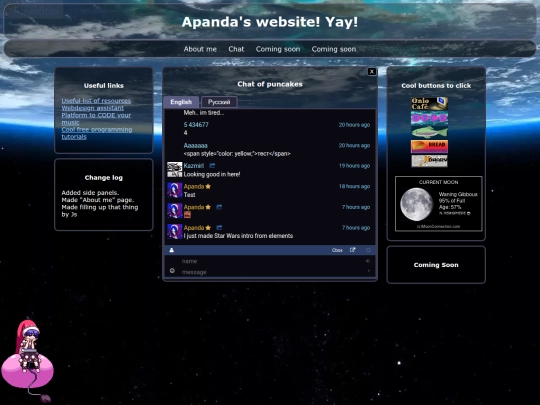Click the name input field

pos(270,261)
